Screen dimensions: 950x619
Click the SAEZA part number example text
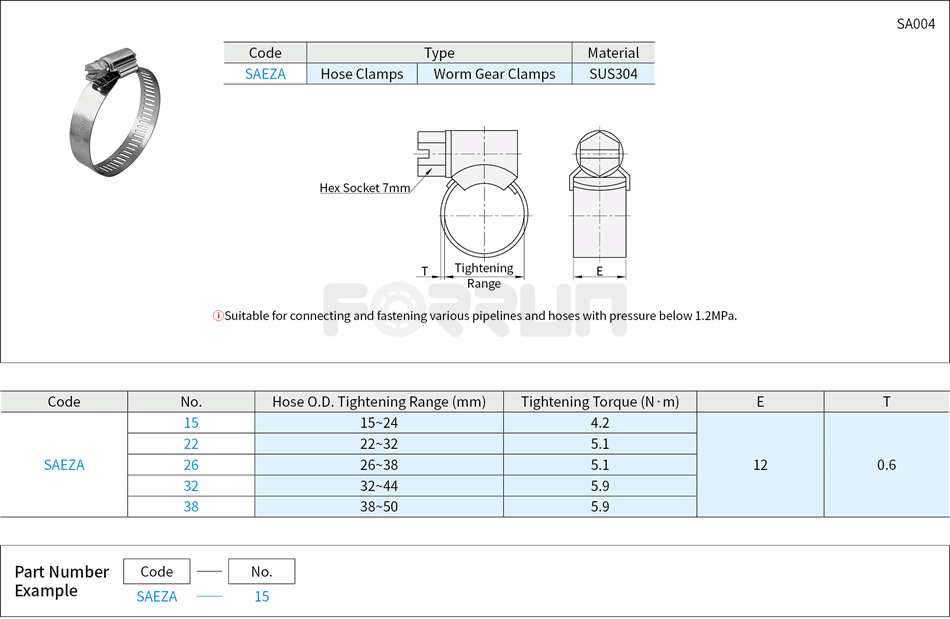pyautogui.click(x=156, y=596)
